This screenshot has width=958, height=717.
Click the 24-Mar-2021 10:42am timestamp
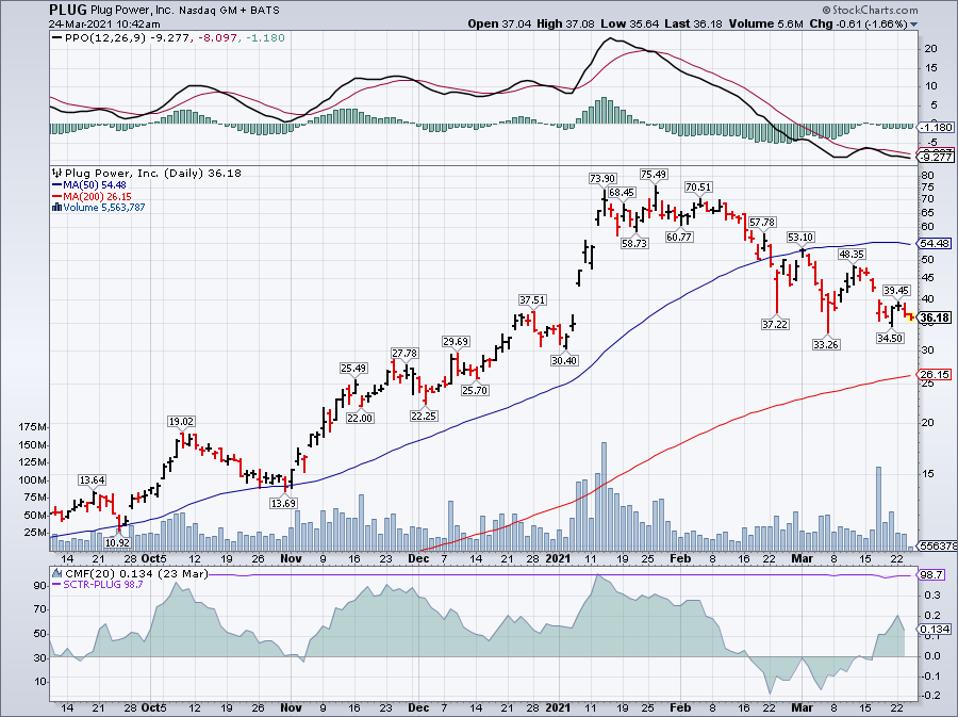pyautogui.click(x=105, y=24)
